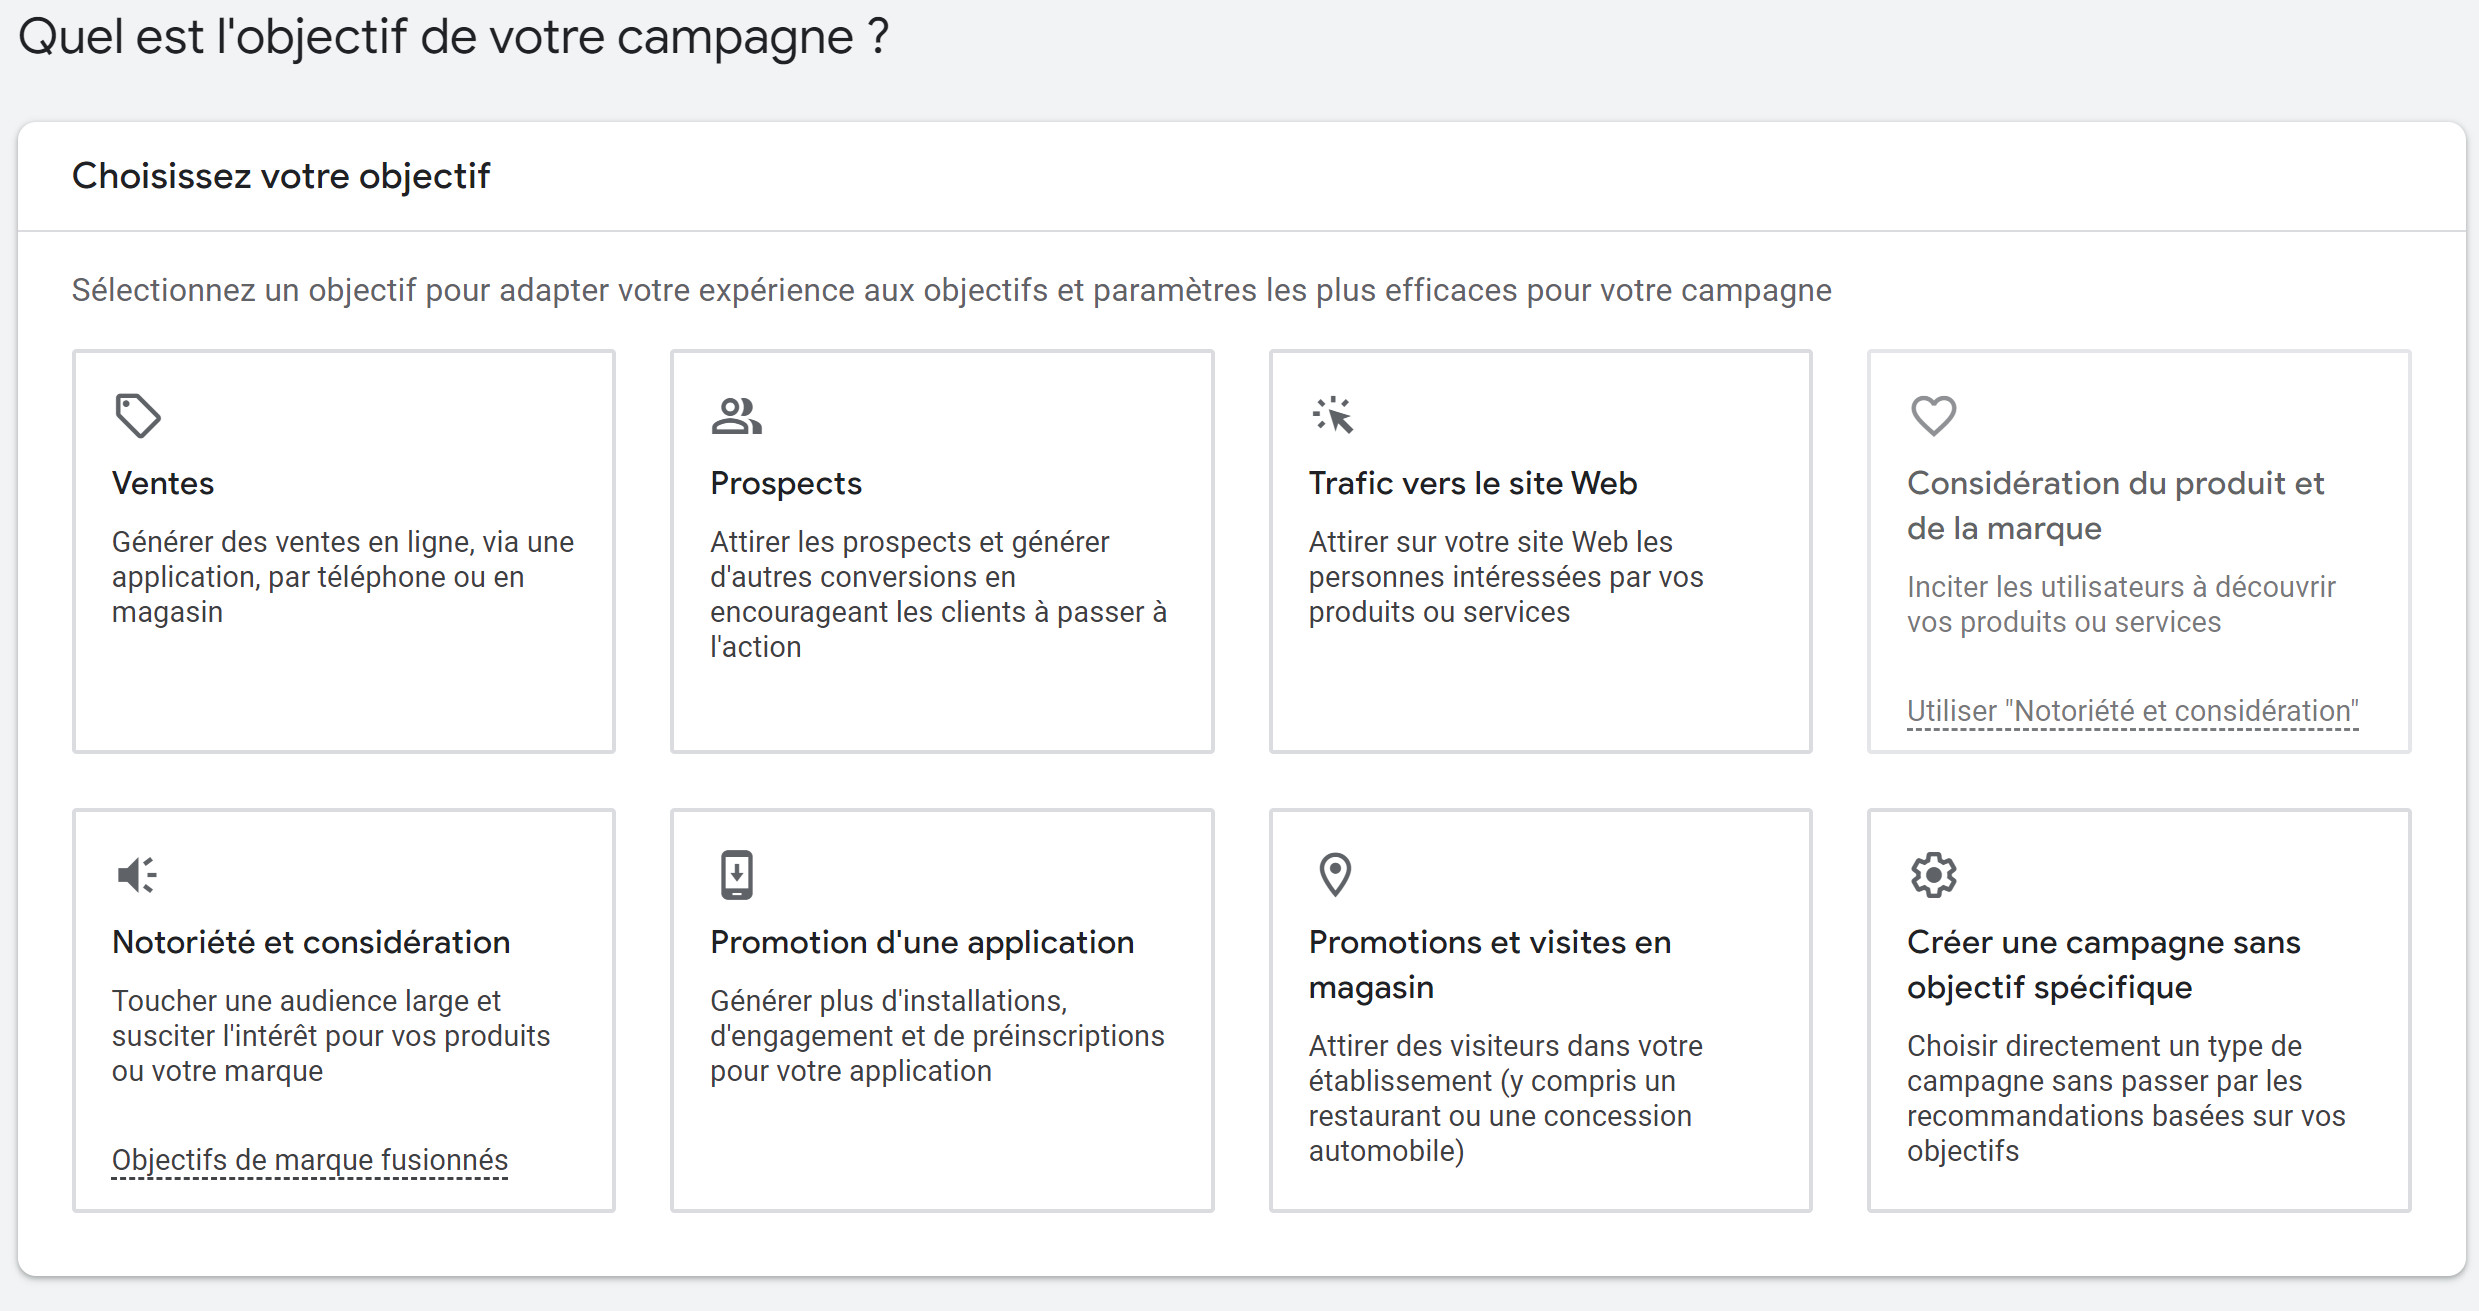Click the Ventes card description text
This screenshot has height=1311, width=2479.
(x=342, y=577)
